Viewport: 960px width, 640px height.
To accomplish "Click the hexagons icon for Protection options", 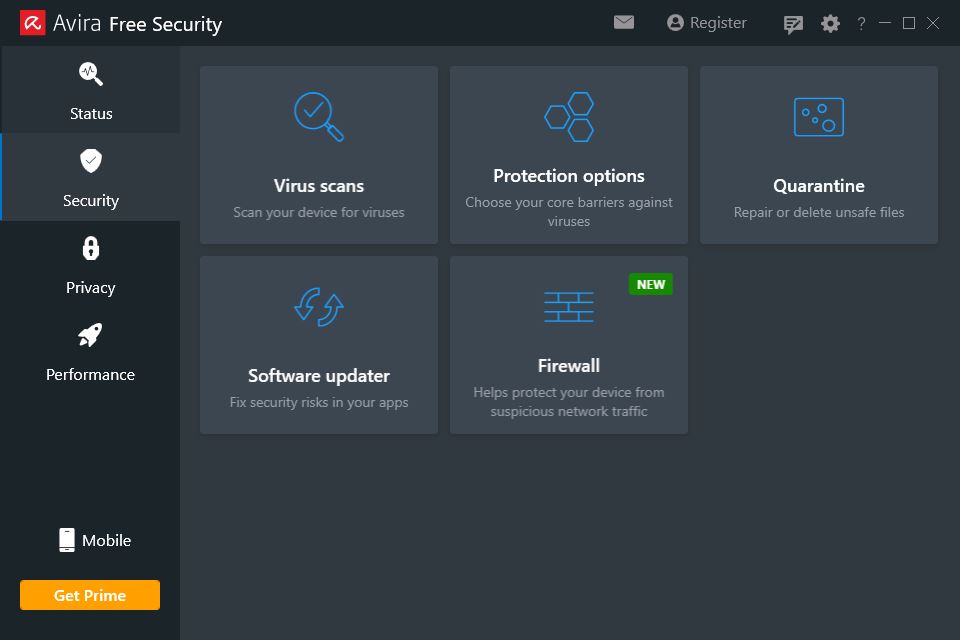I will click(569, 116).
